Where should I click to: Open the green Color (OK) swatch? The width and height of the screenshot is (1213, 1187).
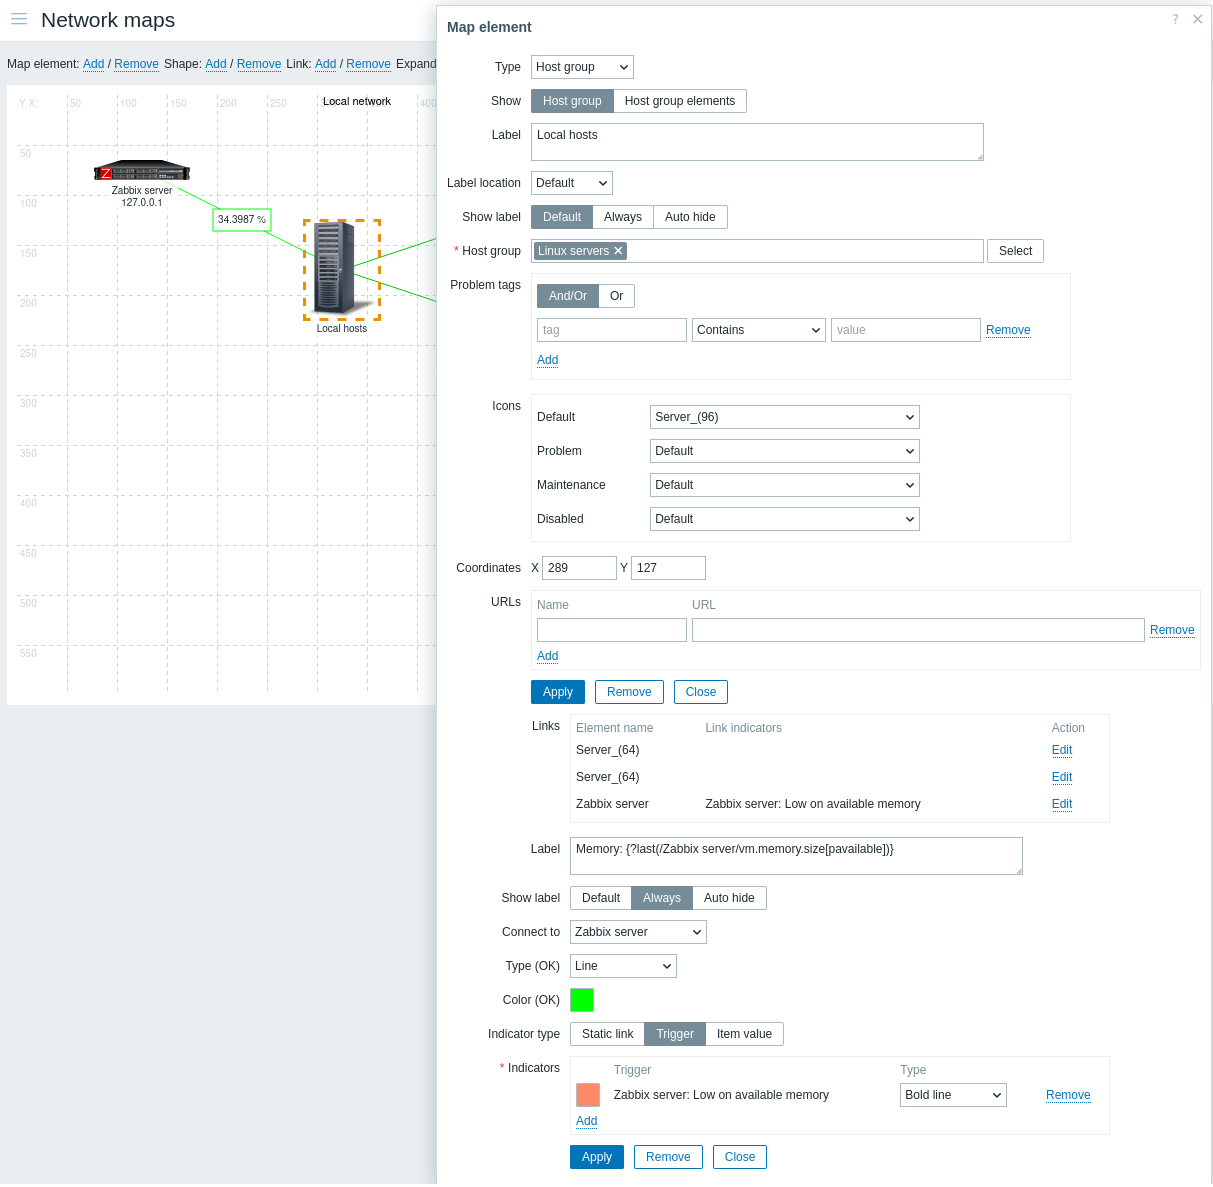[582, 1000]
